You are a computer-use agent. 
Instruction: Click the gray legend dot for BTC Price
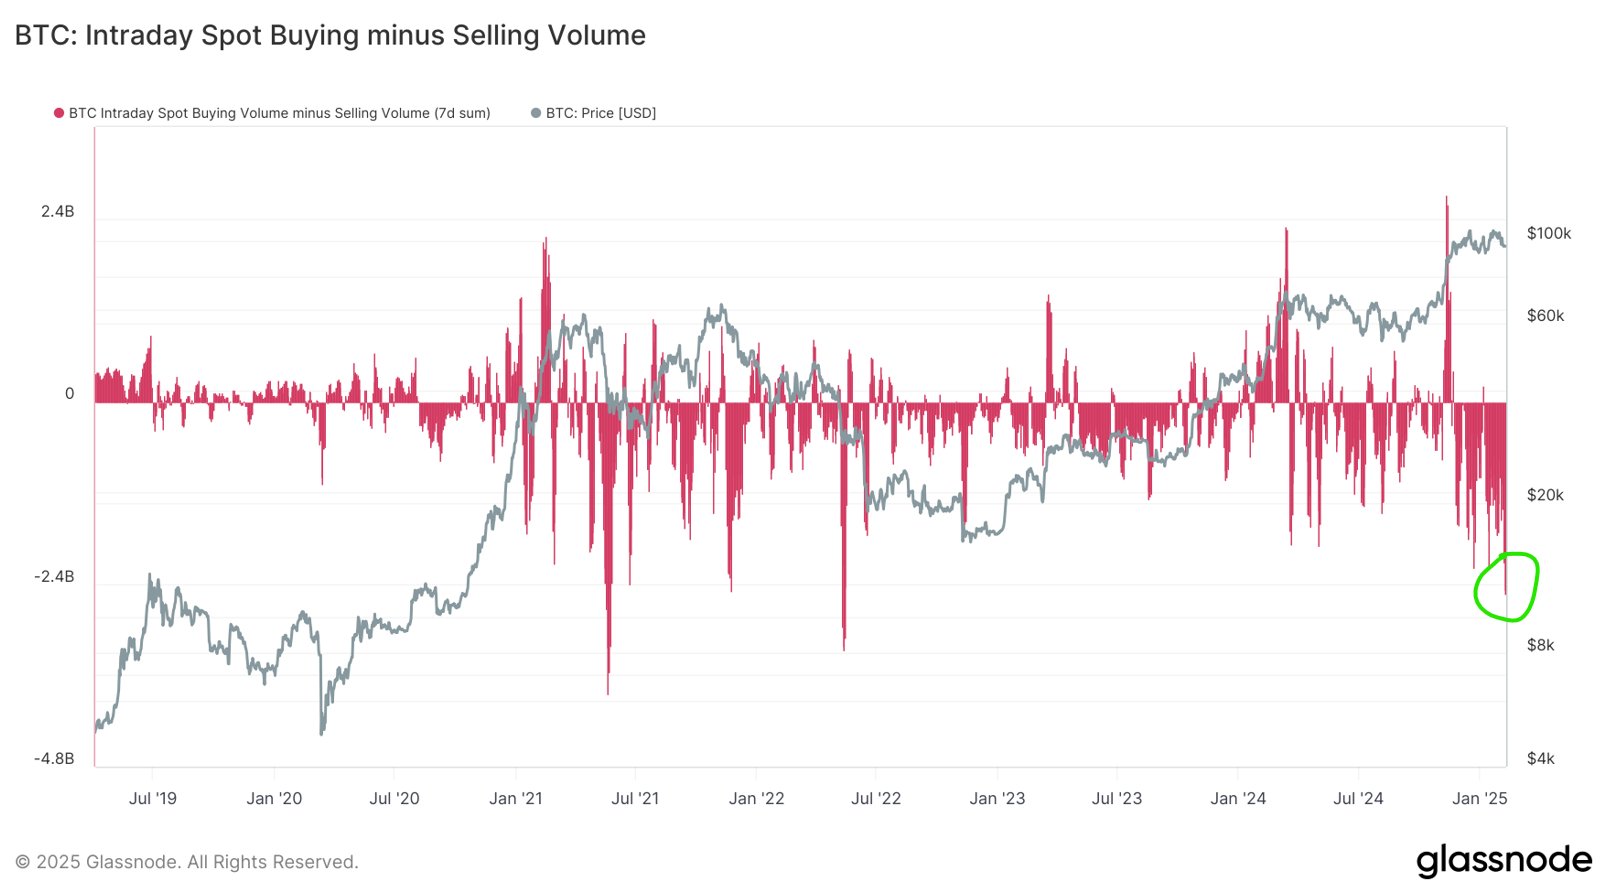[536, 113]
